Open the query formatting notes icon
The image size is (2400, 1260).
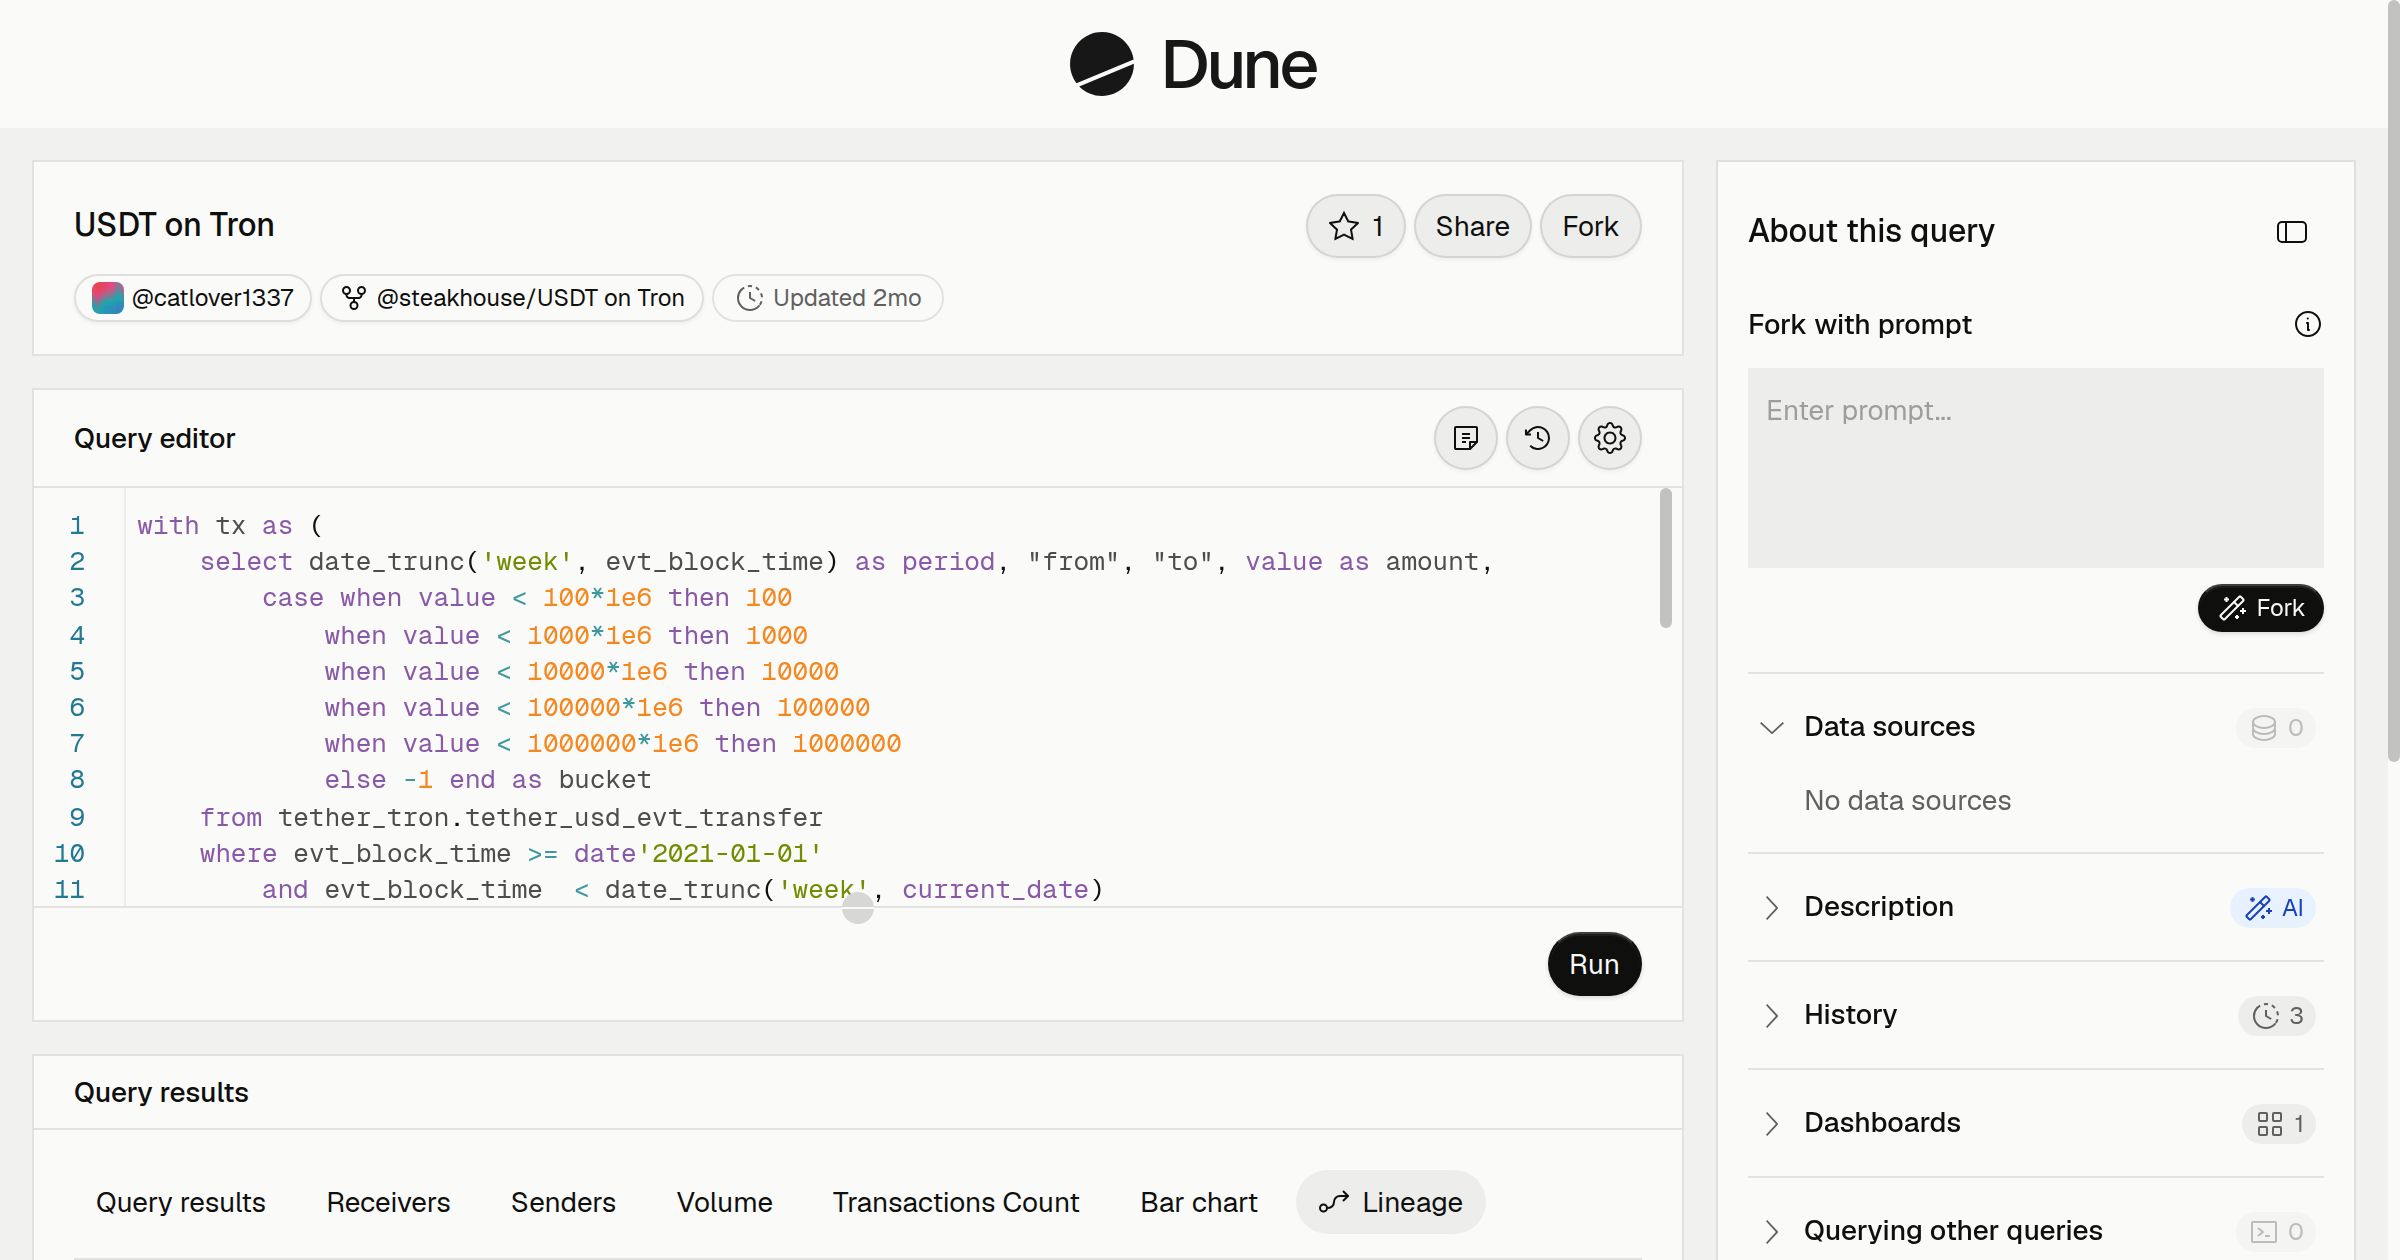click(1465, 438)
